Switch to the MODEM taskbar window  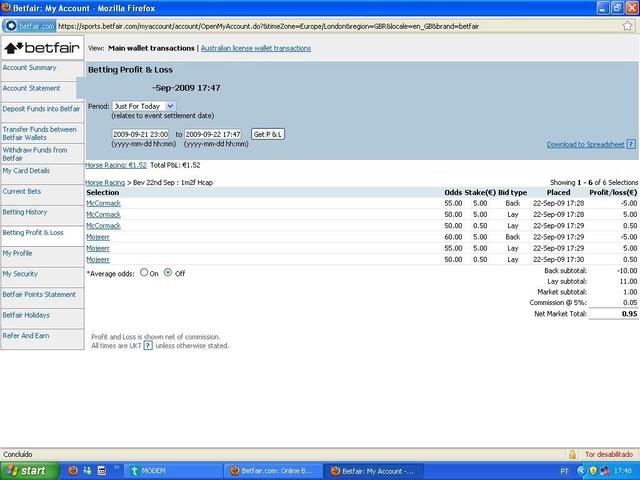(x=172, y=471)
